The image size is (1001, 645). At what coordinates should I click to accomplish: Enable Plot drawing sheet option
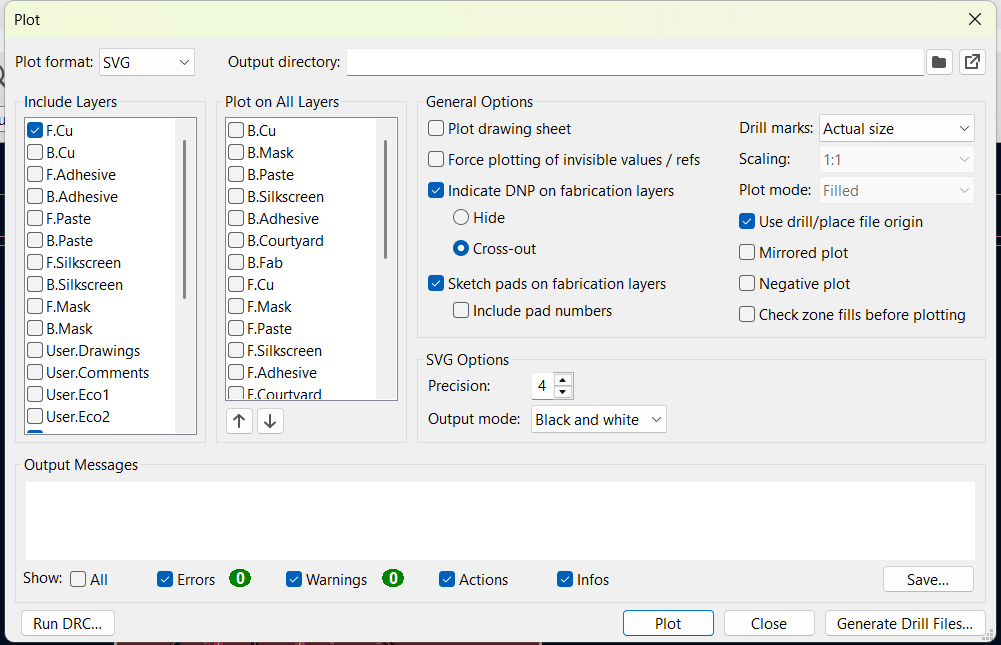coord(436,128)
